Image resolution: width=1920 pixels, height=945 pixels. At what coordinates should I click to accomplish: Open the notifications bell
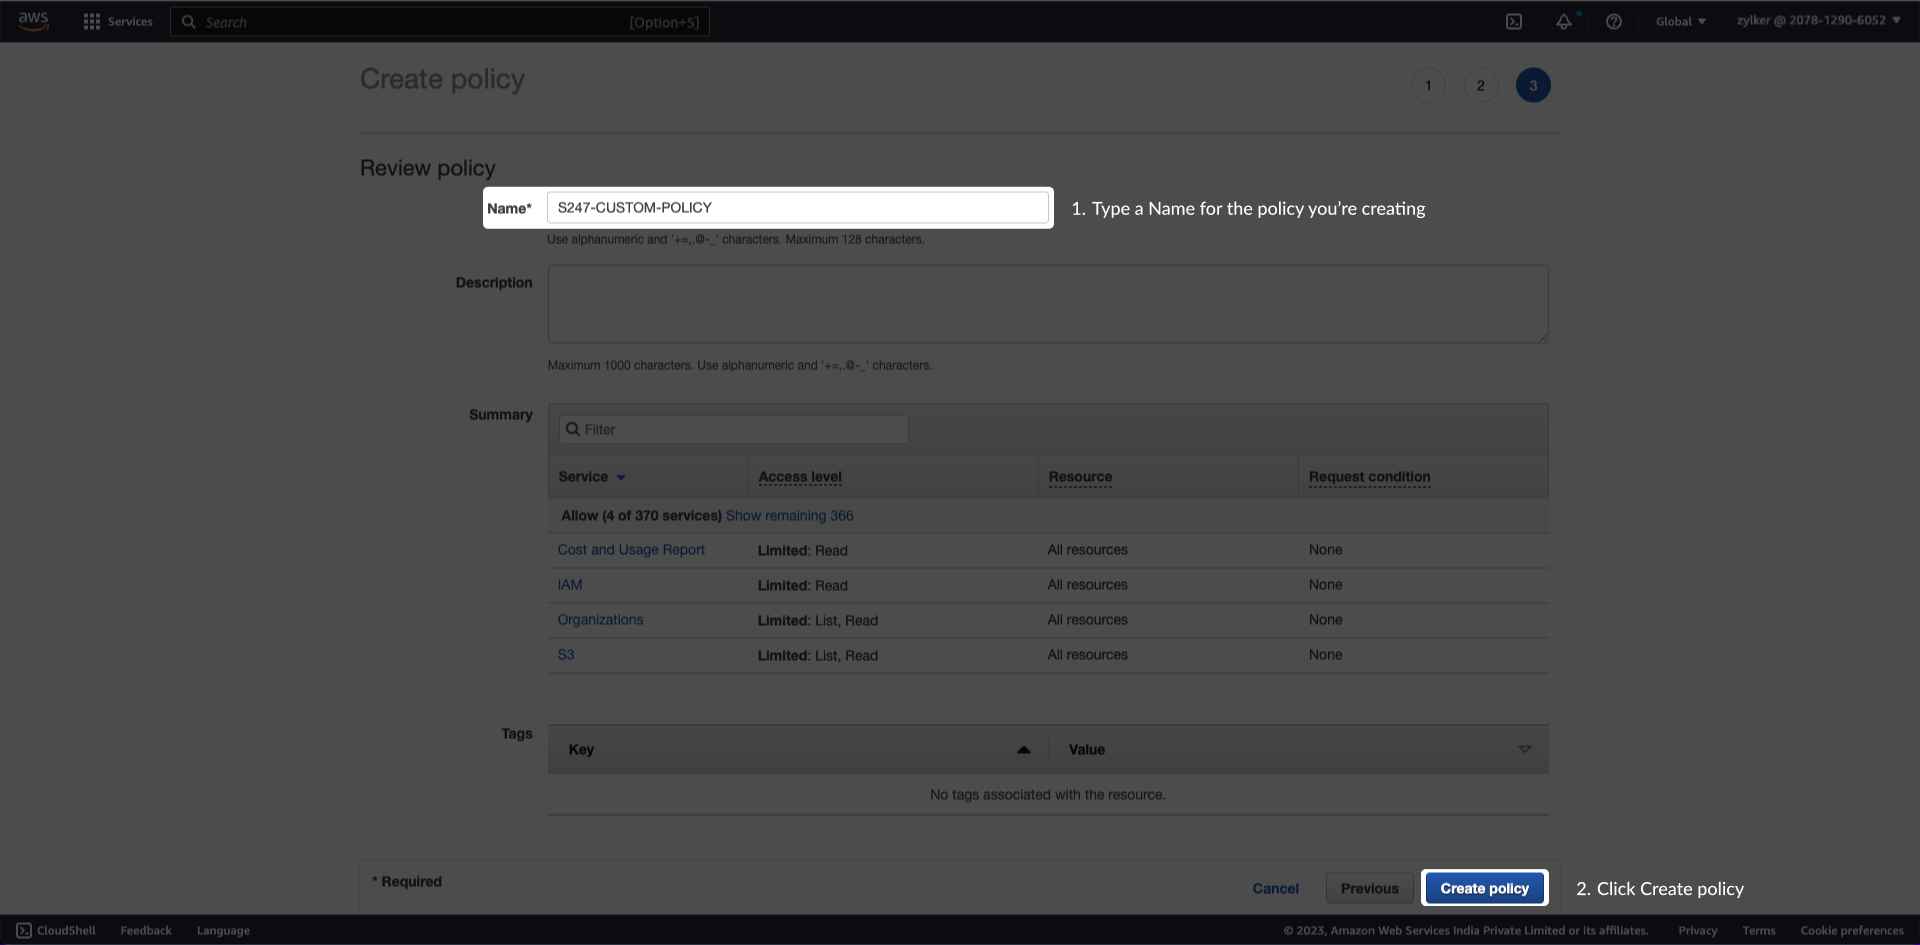click(1564, 21)
